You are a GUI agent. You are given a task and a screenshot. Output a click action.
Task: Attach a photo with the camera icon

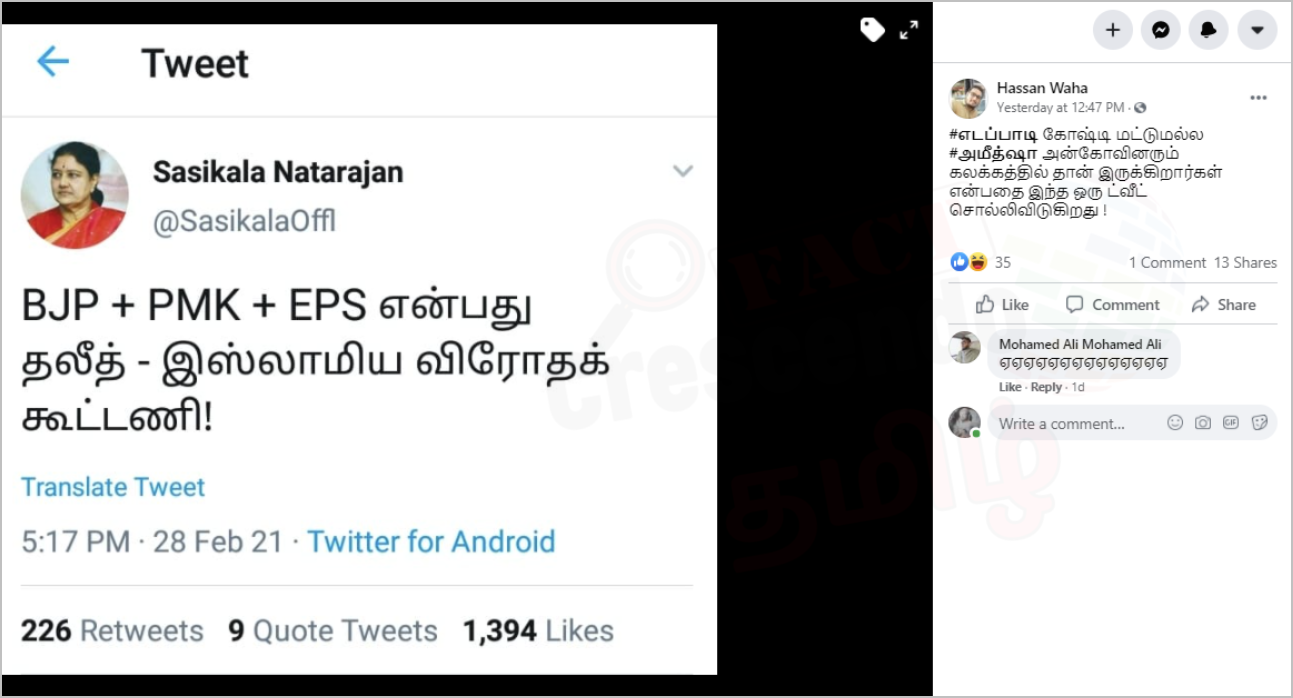click(1203, 423)
